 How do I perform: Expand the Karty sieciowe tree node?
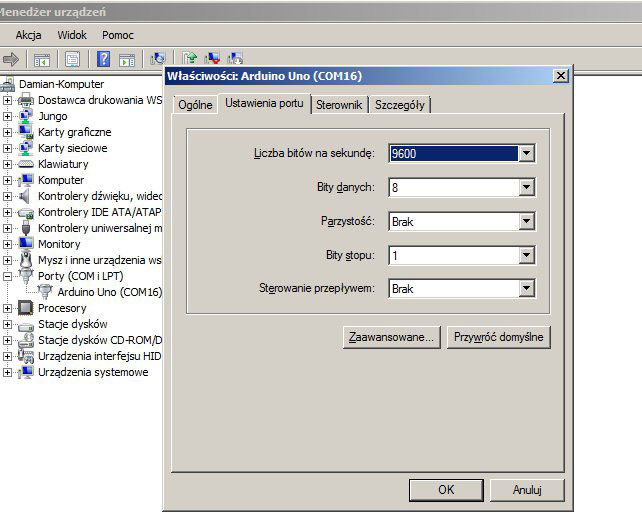tap(8, 148)
